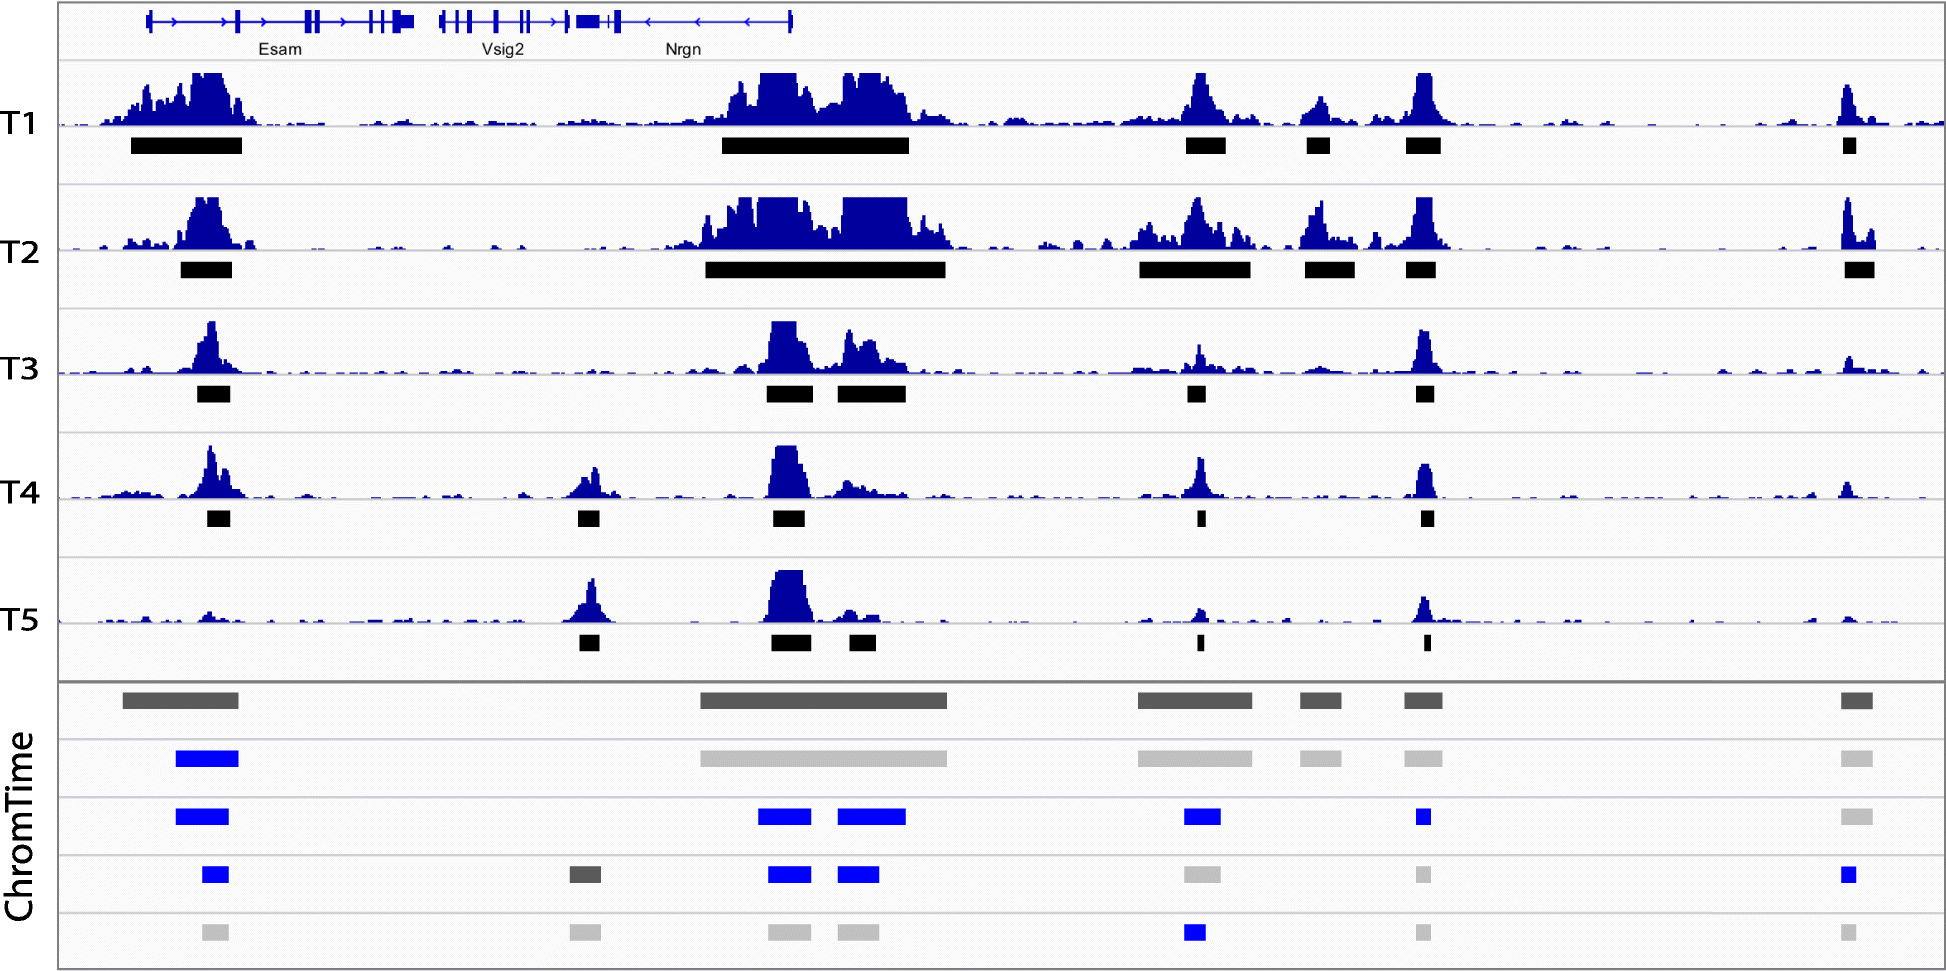1946x971 pixels.
Task: Click the vertical ChromTime label
Action: 19,826
